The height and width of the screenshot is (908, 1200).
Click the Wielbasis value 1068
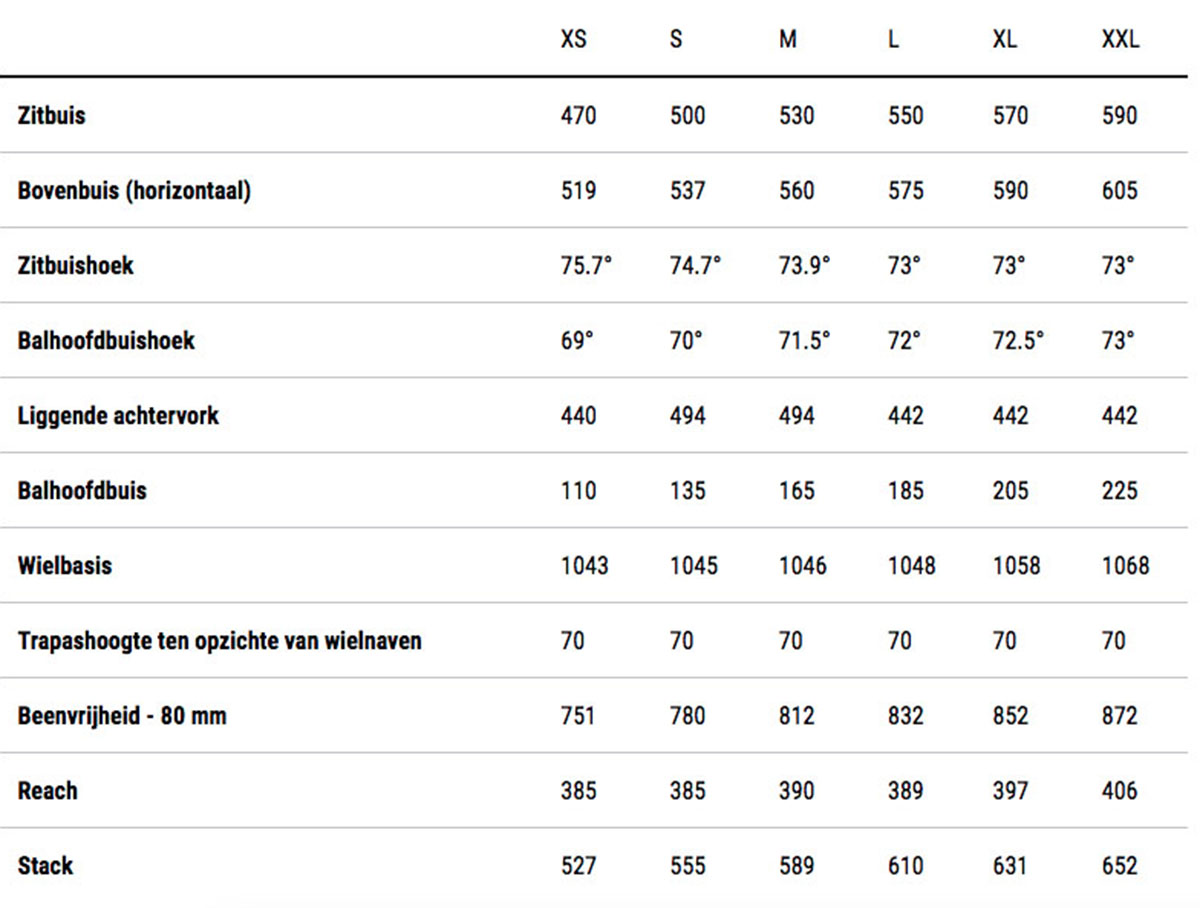point(1125,565)
